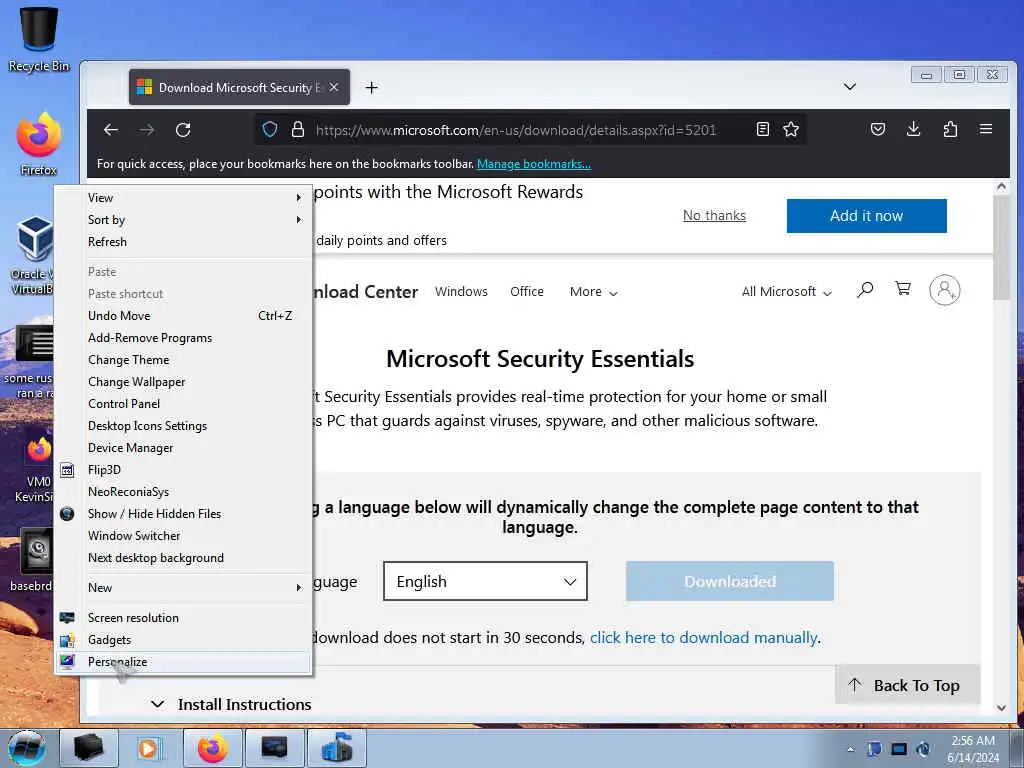Viewport: 1024px width, 768px height.
Task: Open the Pocket save icon
Action: coord(878,129)
